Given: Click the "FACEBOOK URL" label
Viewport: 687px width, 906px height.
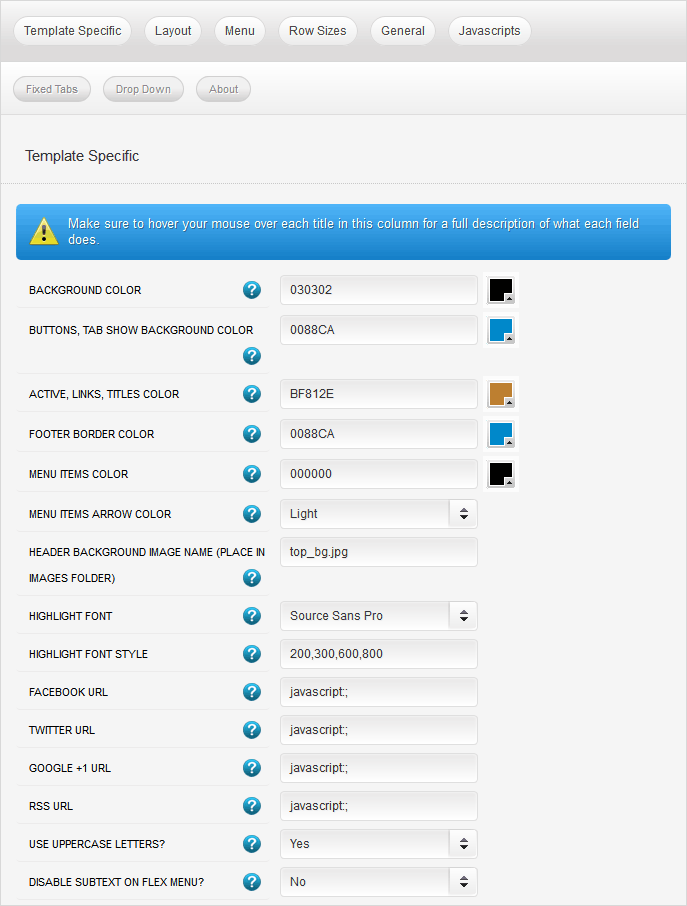Looking at the screenshot, I should click(68, 692).
